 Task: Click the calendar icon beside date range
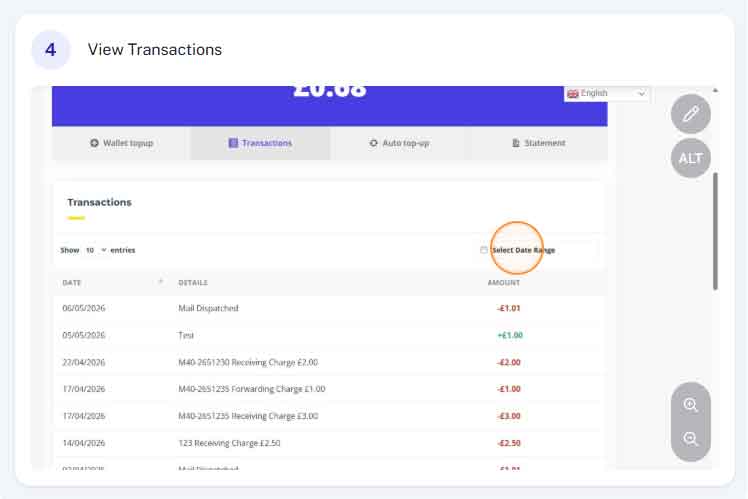(484, 250)
